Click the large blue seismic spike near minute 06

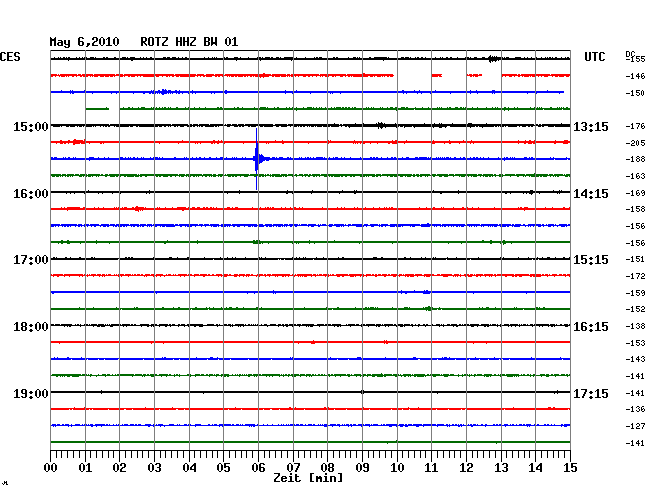[257, 159]
